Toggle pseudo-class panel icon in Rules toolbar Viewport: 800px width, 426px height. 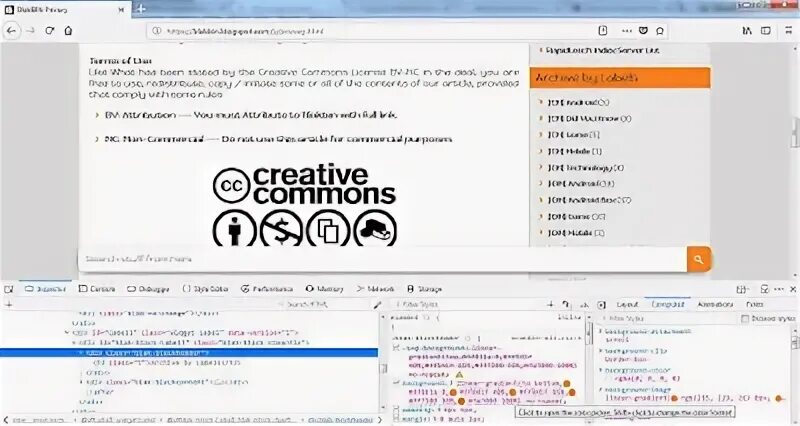[x=566, y=305]
